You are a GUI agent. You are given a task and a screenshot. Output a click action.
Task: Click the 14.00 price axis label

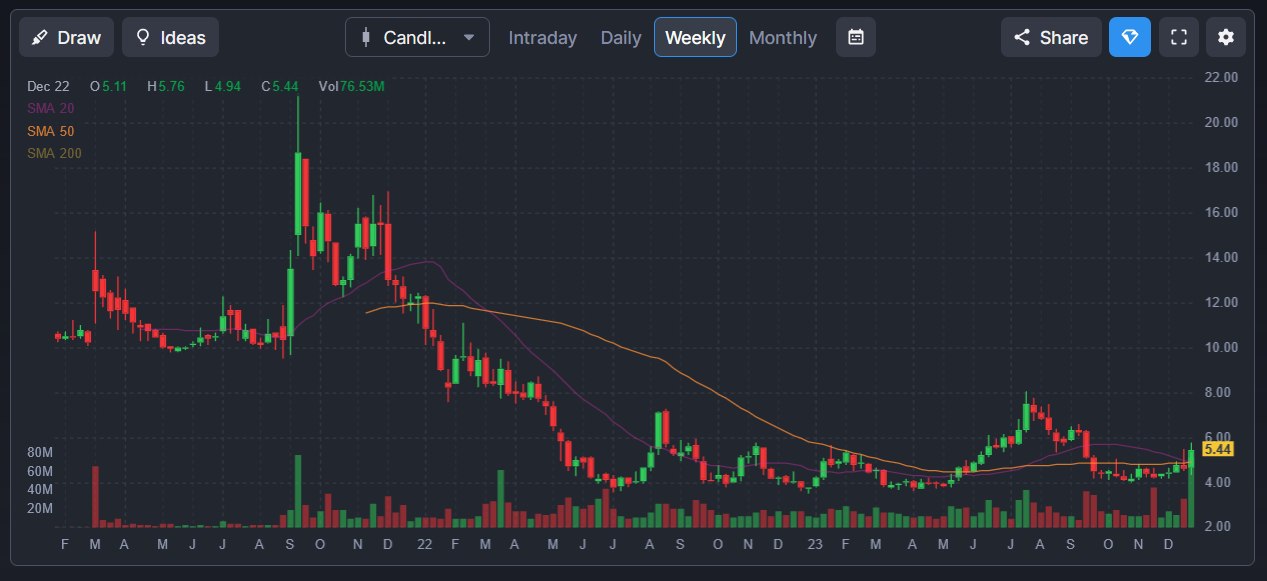(1223, 257)
